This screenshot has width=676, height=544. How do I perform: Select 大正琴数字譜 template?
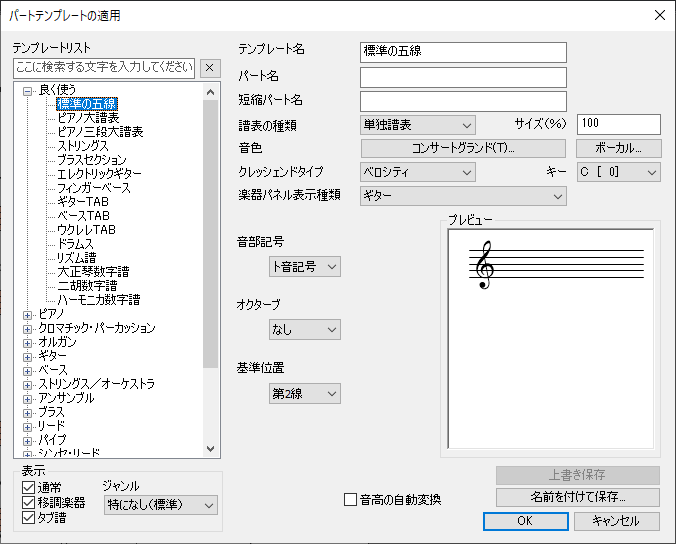94,272
